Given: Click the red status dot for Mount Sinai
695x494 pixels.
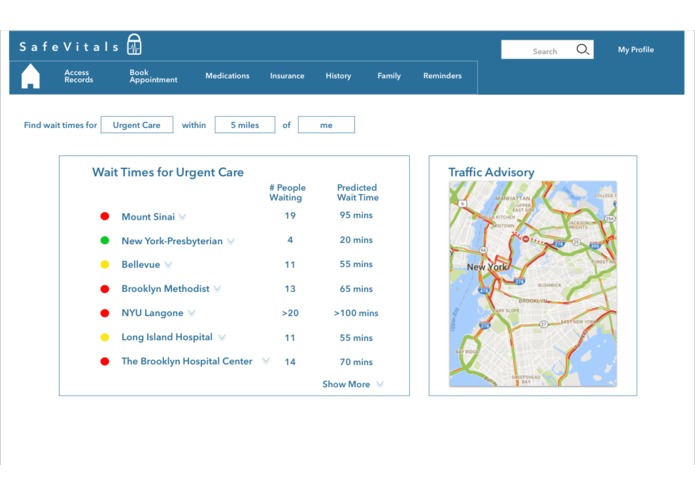Looking at the screenshot, I should 105,216.
